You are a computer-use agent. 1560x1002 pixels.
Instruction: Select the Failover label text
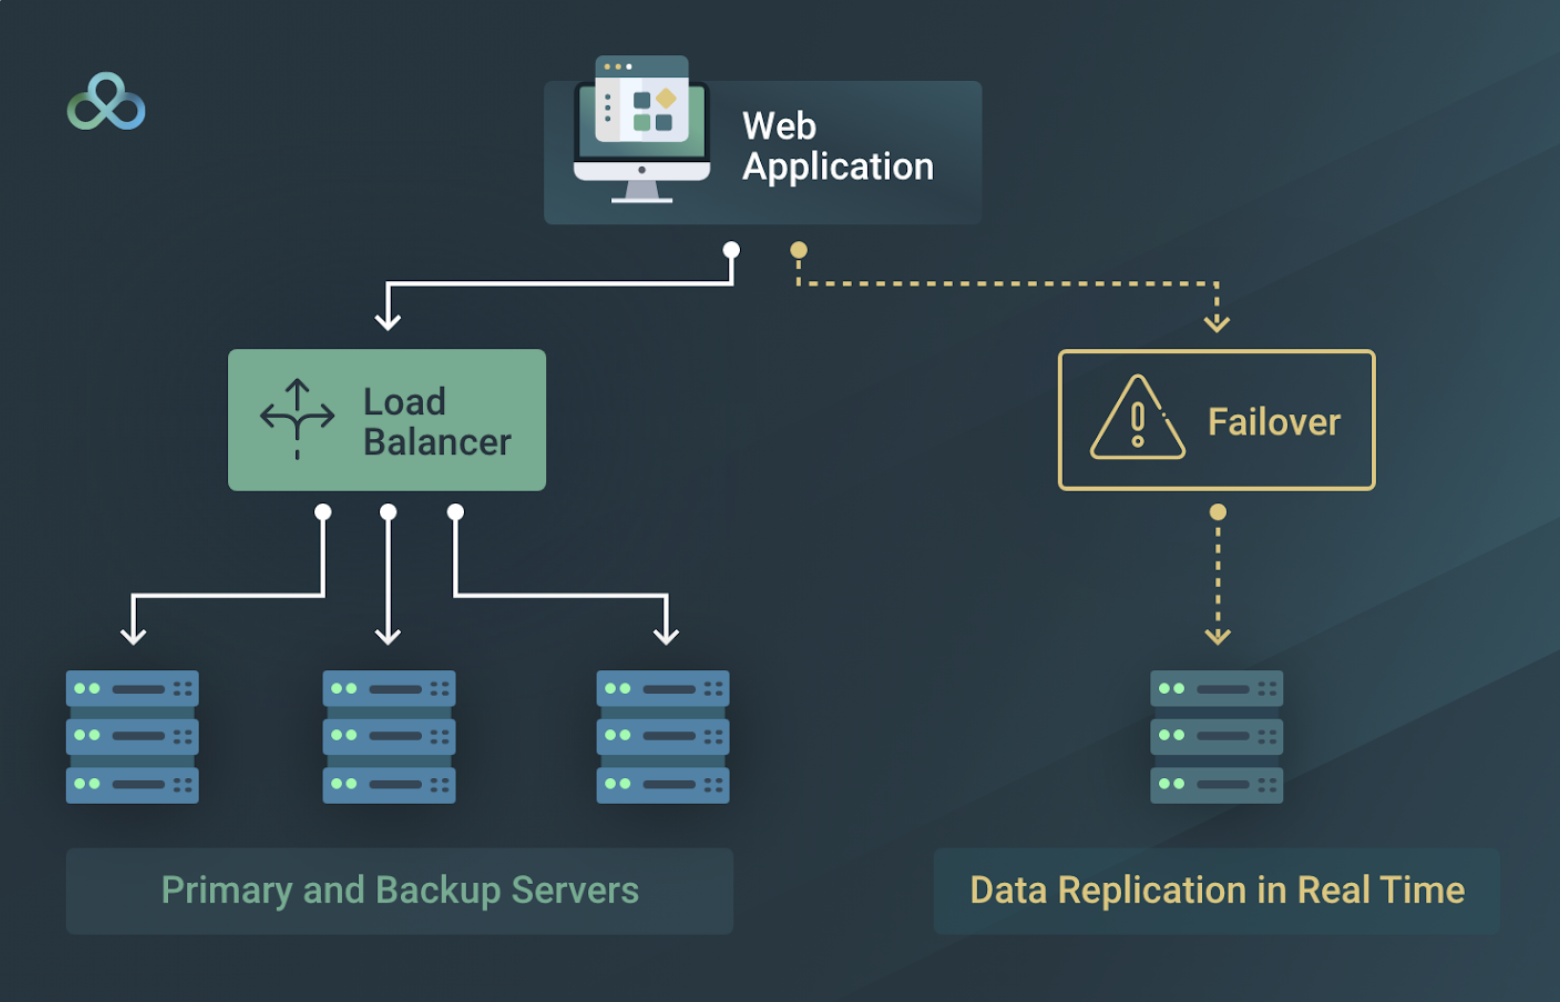[1273, 421]
